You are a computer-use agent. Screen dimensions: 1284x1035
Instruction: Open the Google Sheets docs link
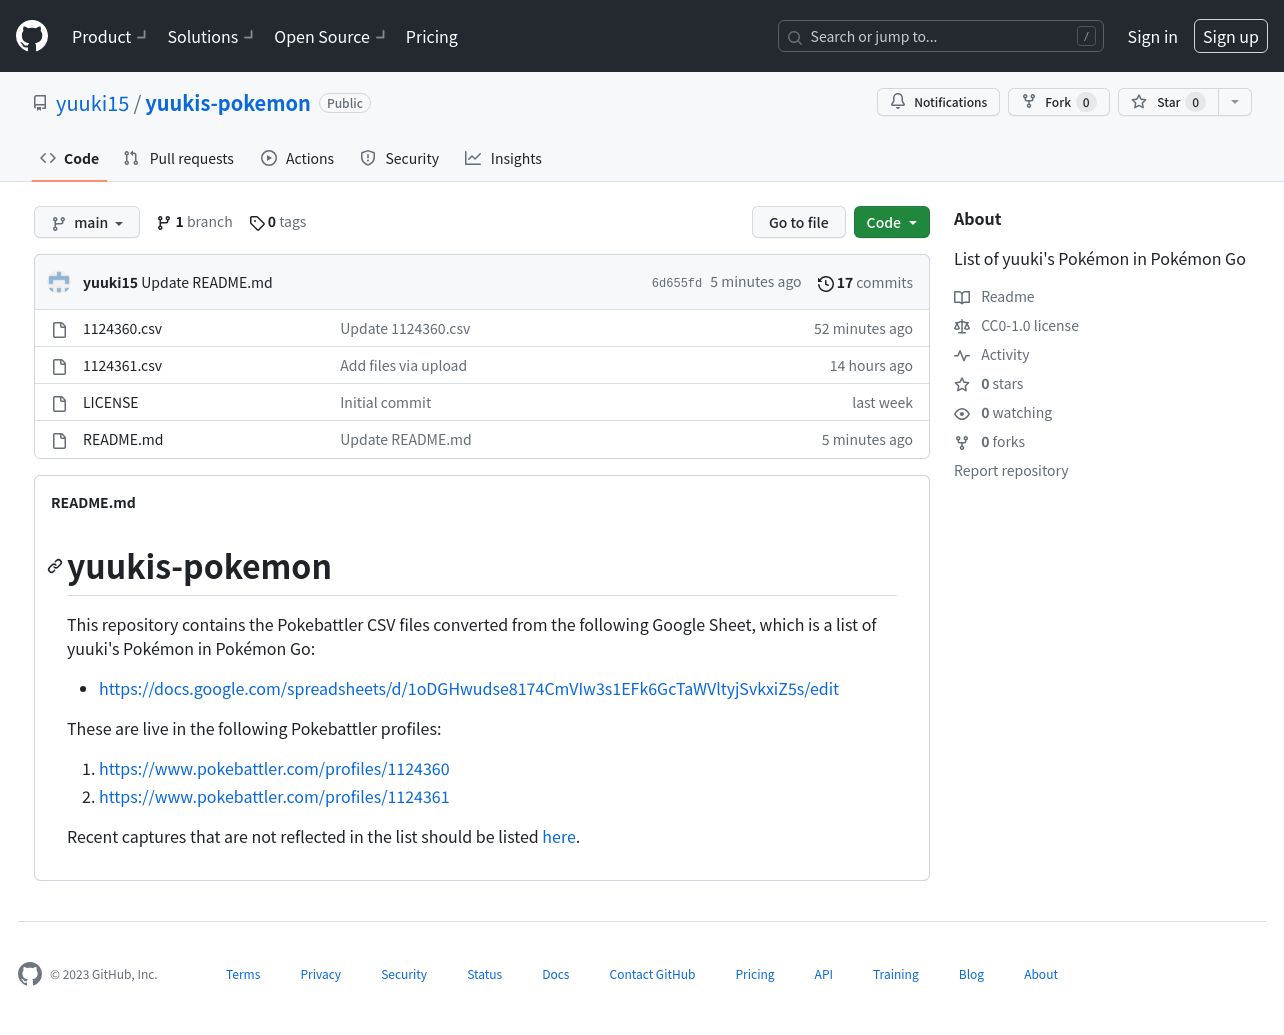pos(469,689)
